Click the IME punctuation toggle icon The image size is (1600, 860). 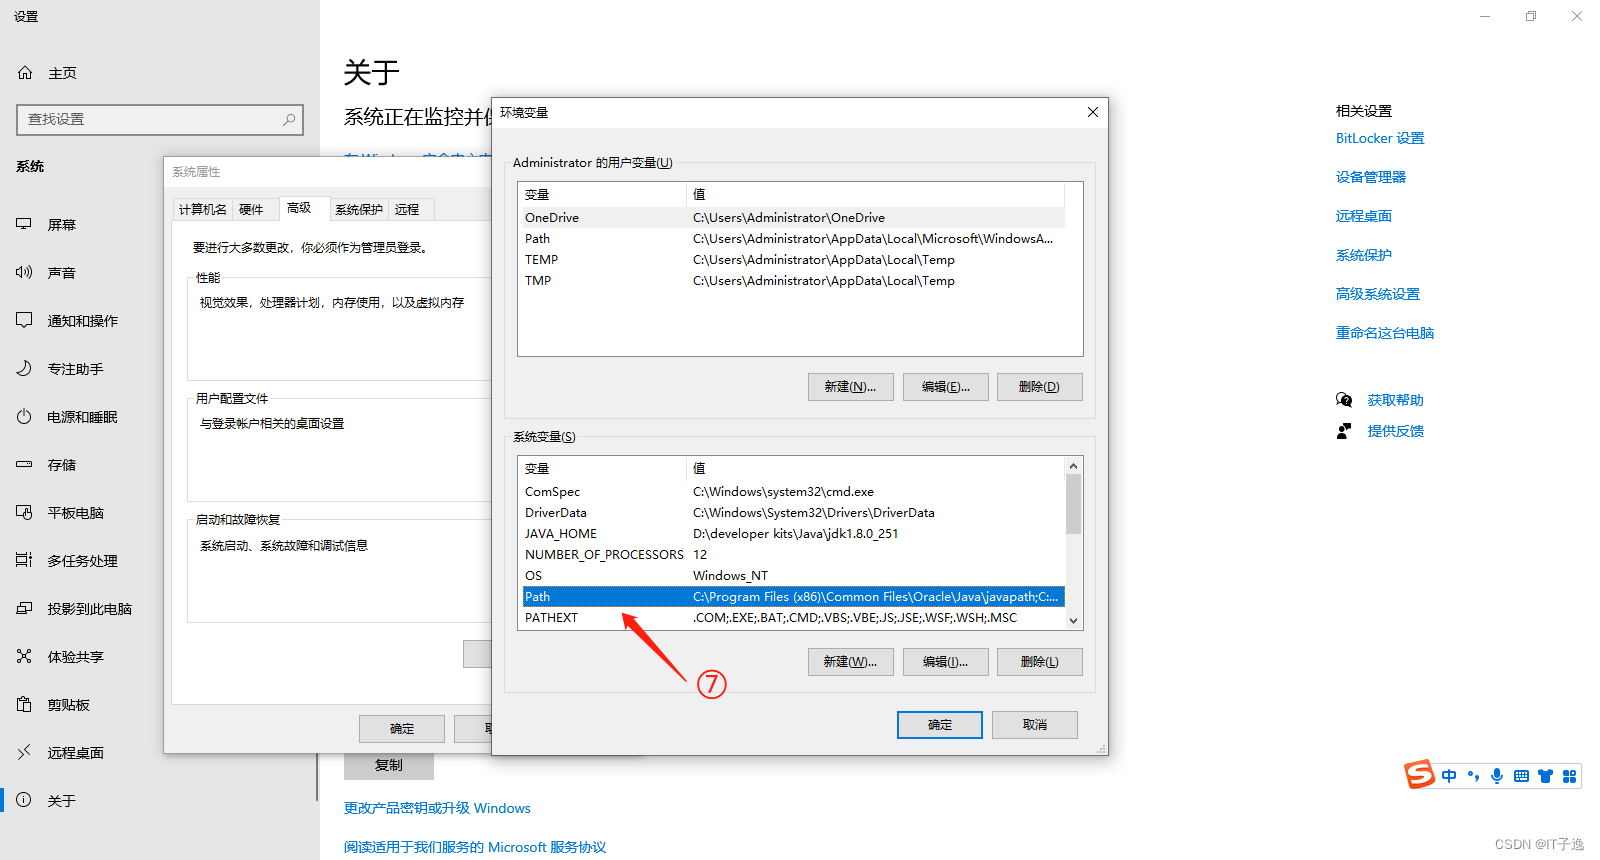tap(1473, 776)
